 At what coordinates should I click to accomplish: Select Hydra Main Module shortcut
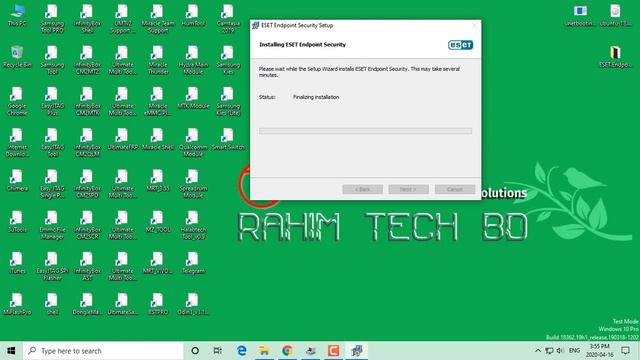click(x=193, y=60)
